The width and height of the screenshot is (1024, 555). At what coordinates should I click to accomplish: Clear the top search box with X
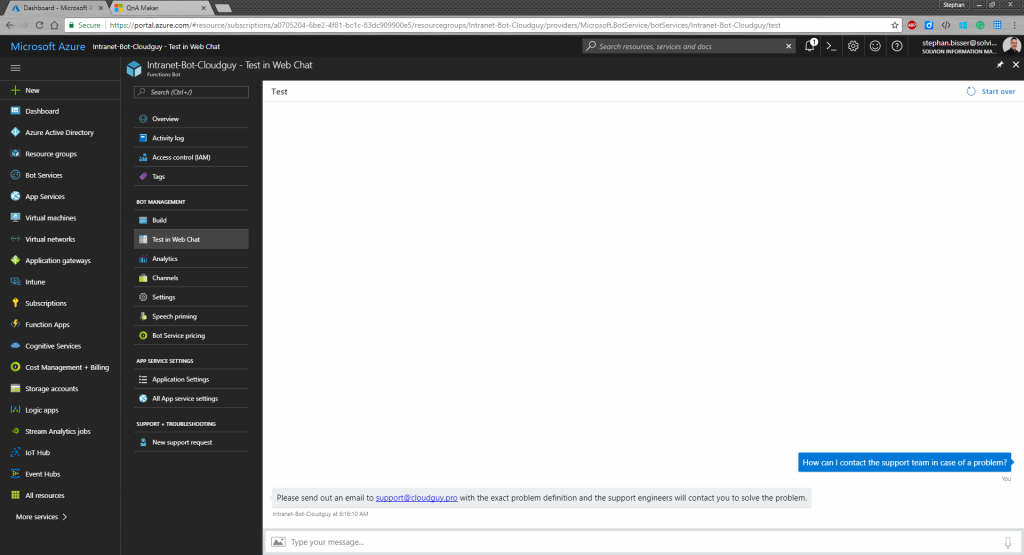pyautogui.click(x=788, y=46)
